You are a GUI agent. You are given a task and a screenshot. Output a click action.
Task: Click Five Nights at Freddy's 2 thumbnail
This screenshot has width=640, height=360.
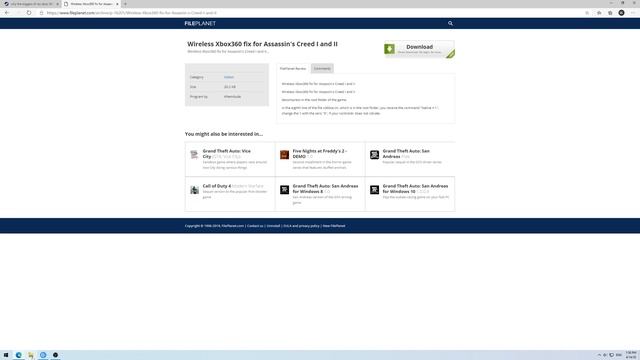[x=284, y=155]
